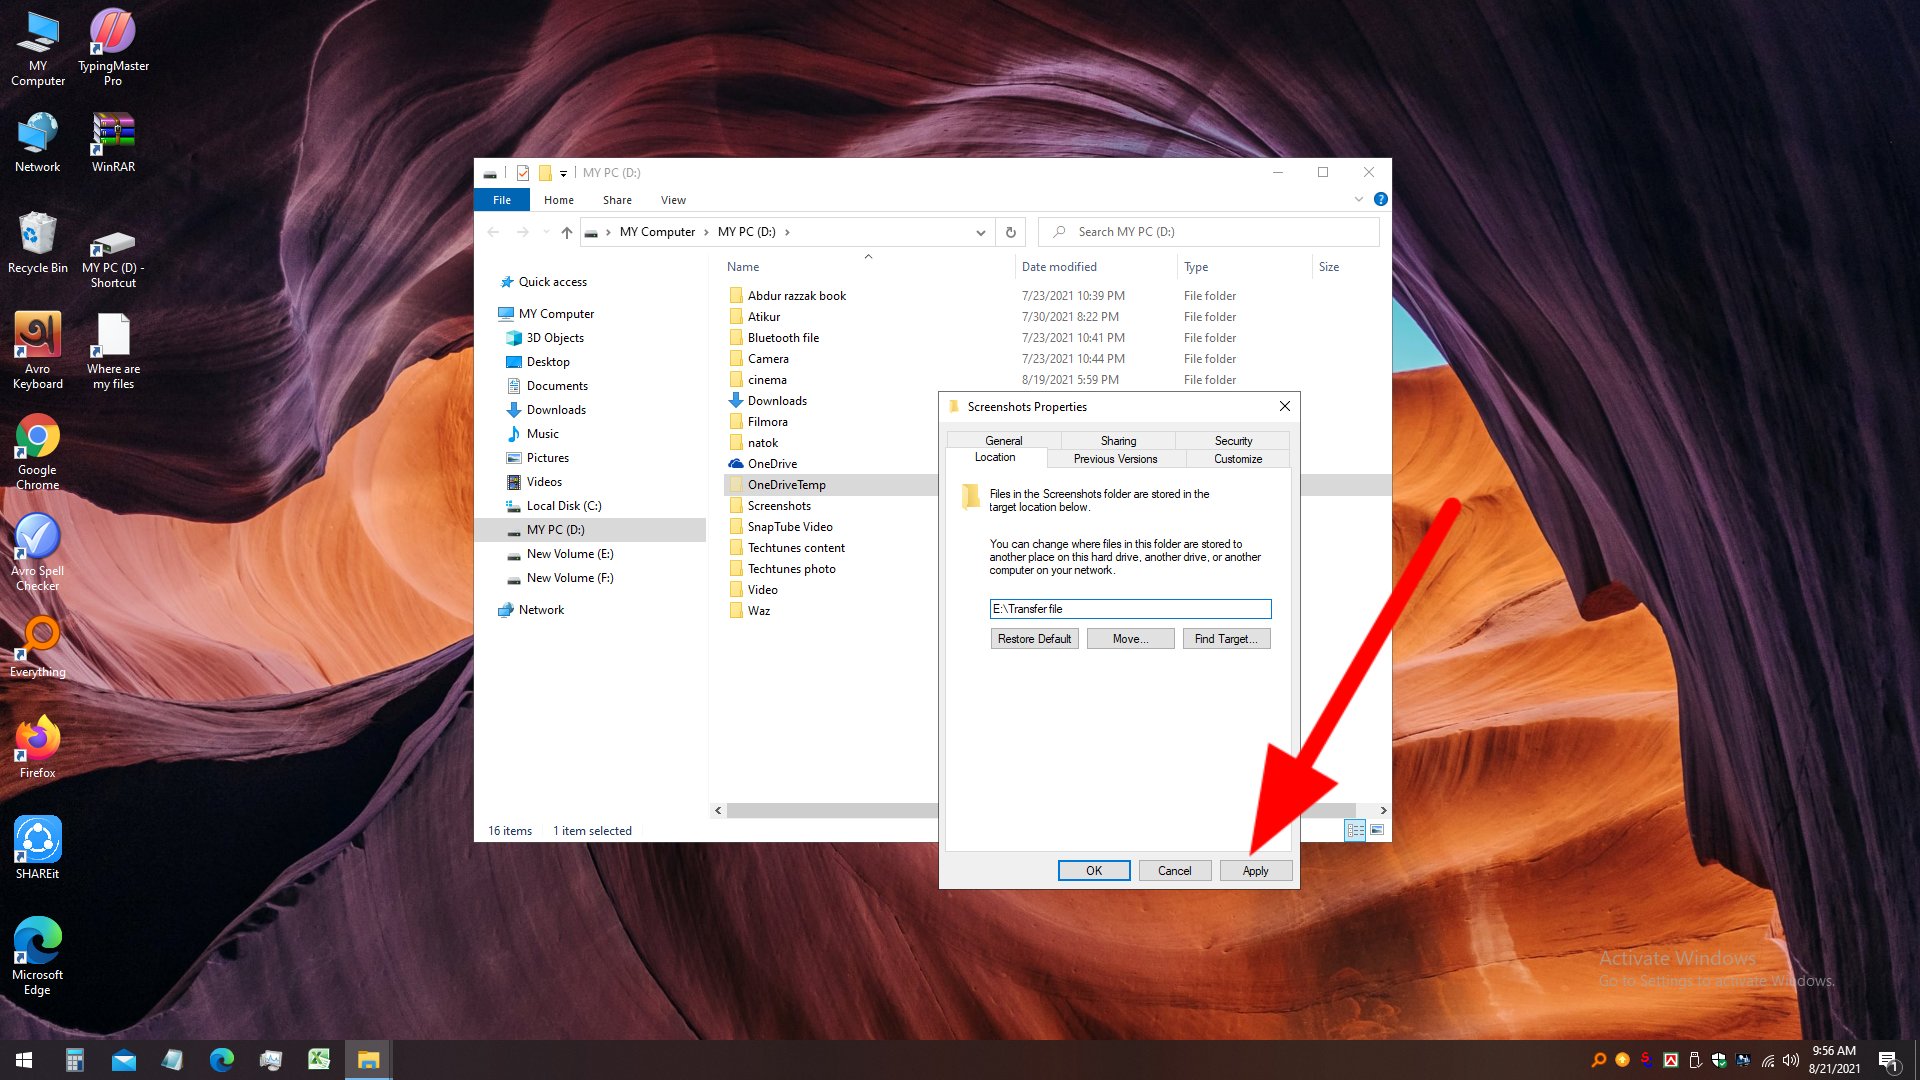The image size is (1920, 1080).
Task: Launch Calculator from the taskbar
Action: (74, 1059)
